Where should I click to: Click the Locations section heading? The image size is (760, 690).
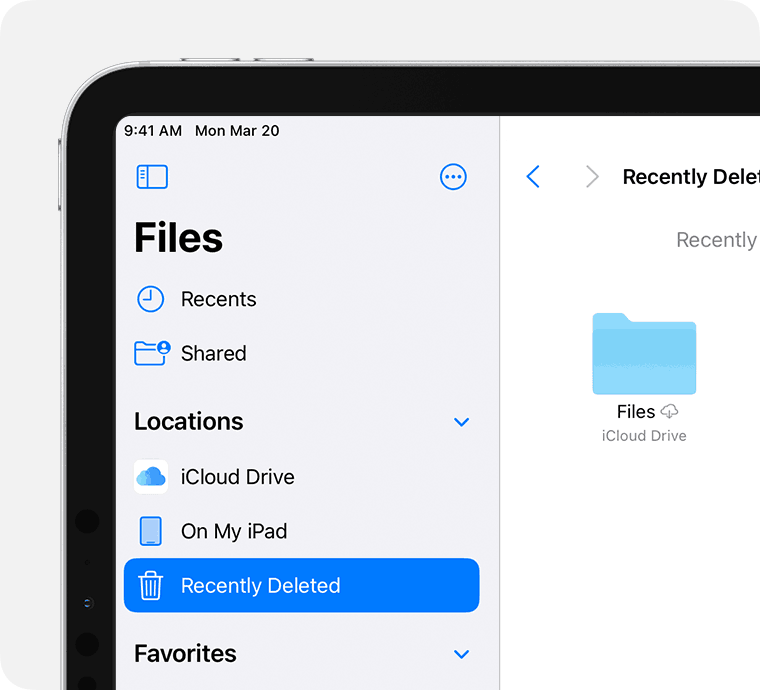click(x=189, y=421)
